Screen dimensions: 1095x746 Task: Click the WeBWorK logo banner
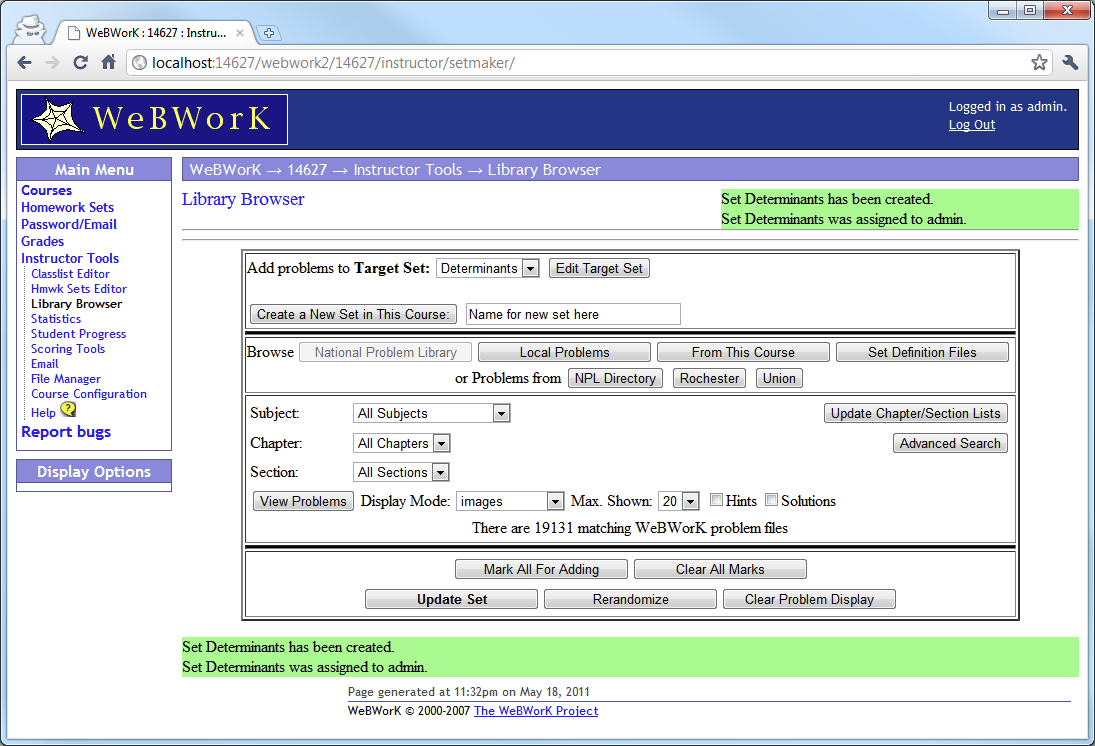coord(154,119)
